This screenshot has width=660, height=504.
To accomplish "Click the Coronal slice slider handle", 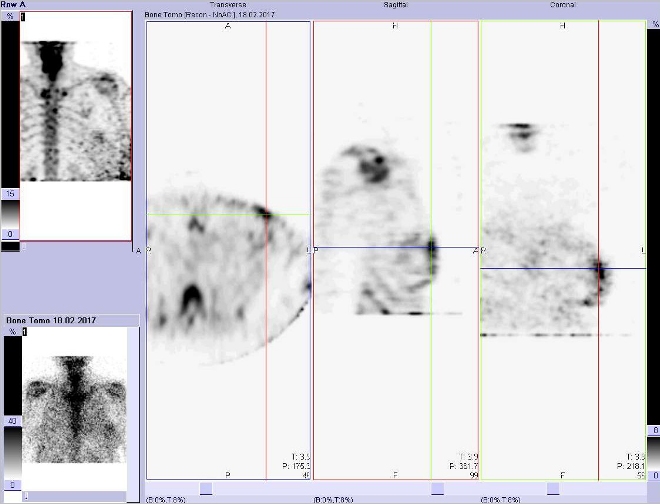I will tap(553, 489).
